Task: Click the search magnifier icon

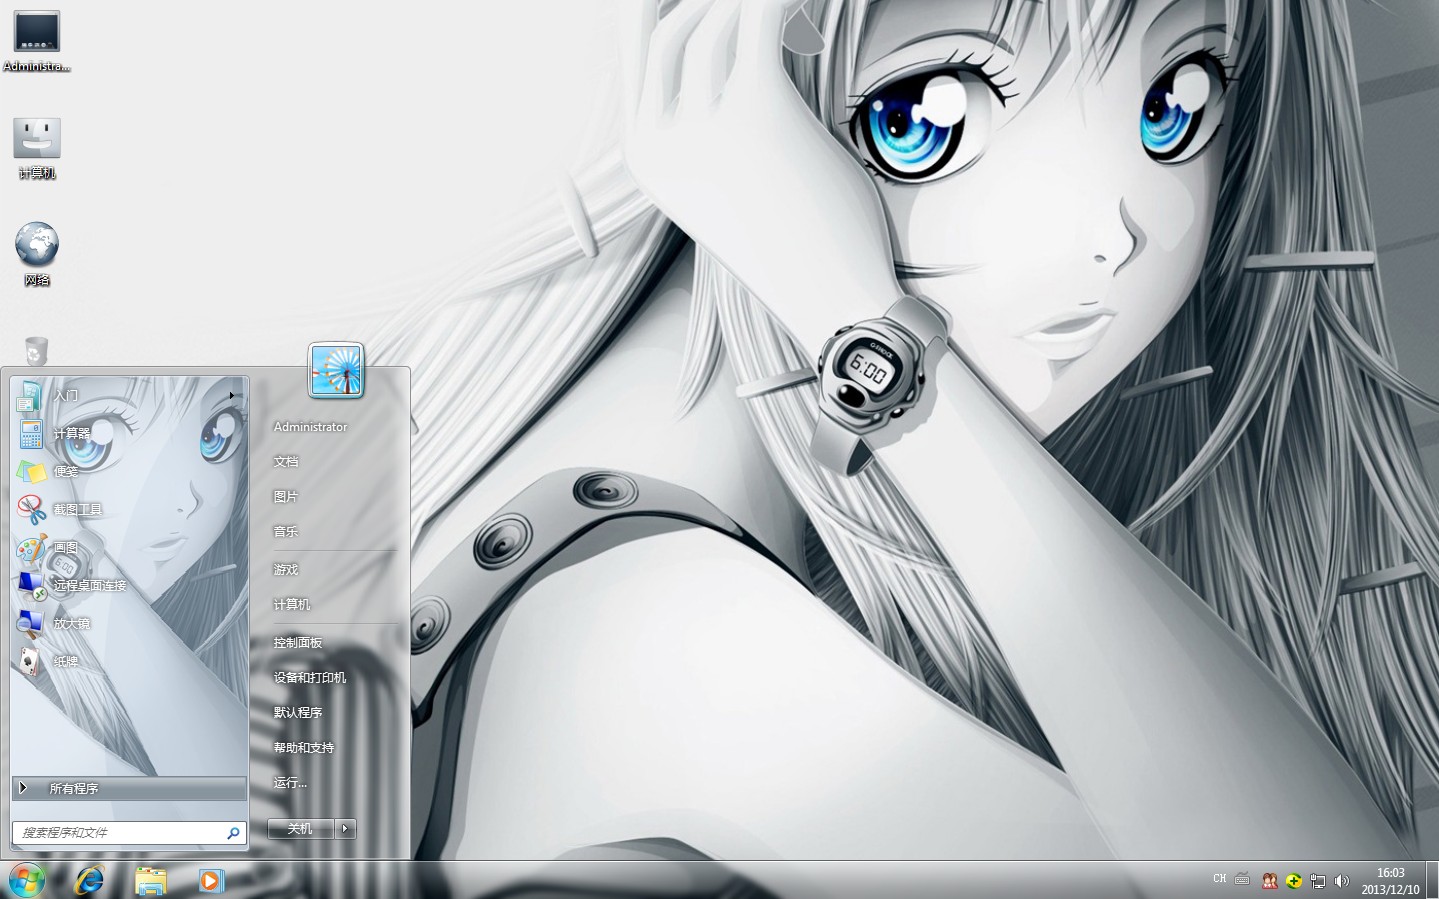Action: 234,832
